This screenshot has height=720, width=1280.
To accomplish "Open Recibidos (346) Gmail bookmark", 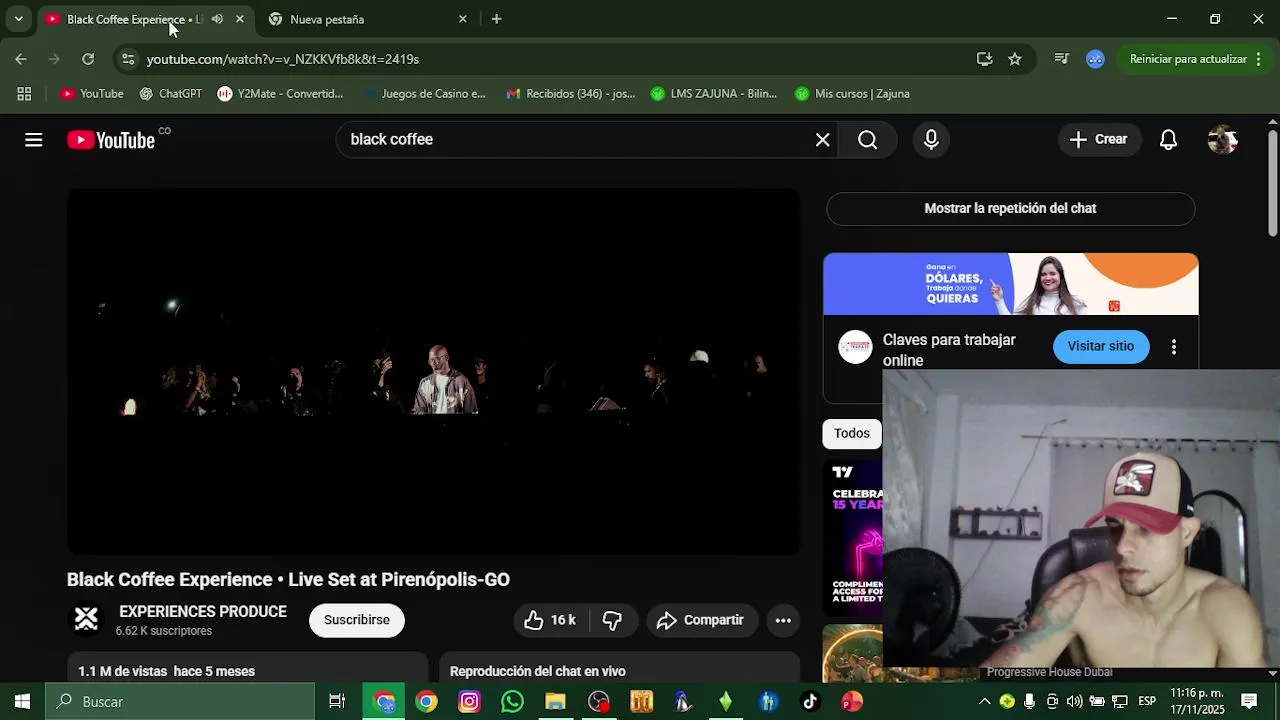I will (570, 94).
